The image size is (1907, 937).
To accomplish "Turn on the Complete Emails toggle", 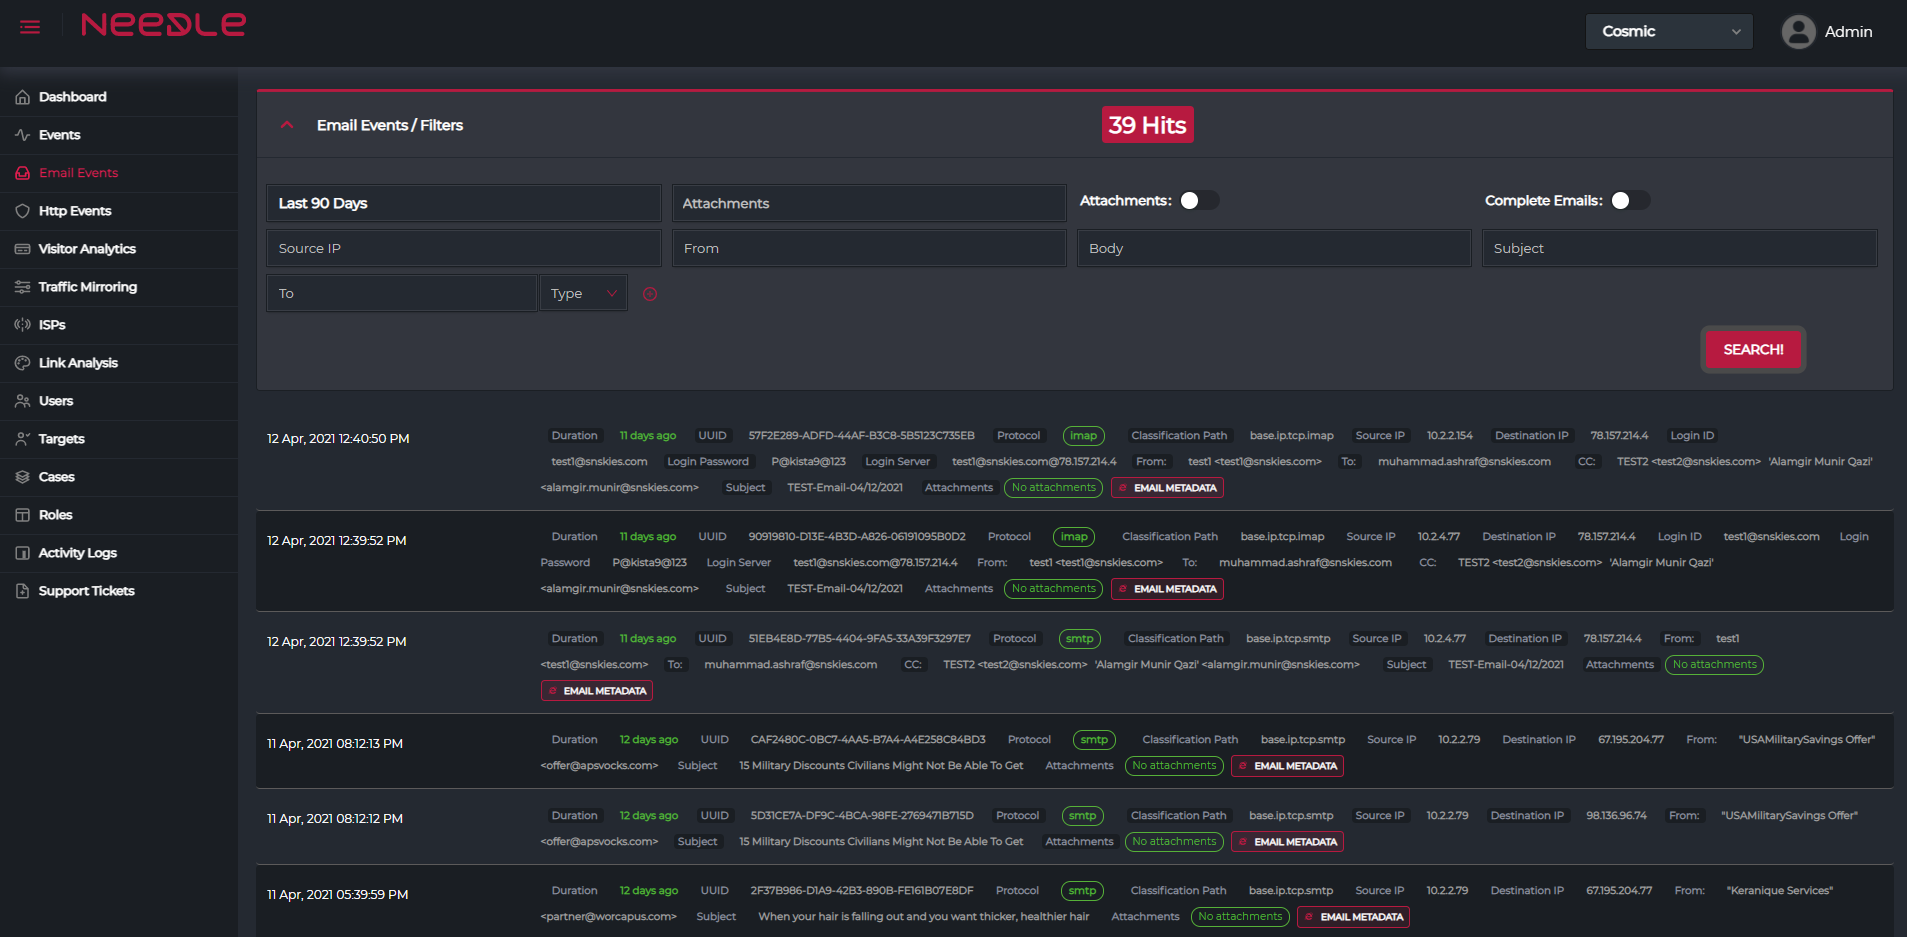I will [1629, 201].
